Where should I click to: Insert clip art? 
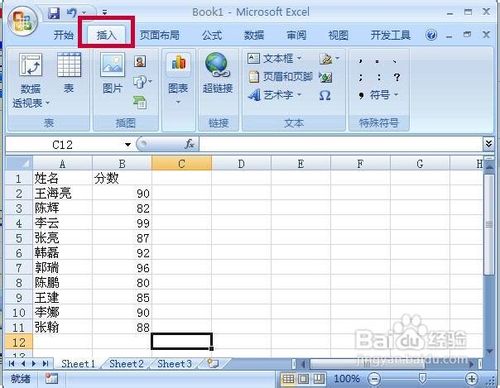140,62
